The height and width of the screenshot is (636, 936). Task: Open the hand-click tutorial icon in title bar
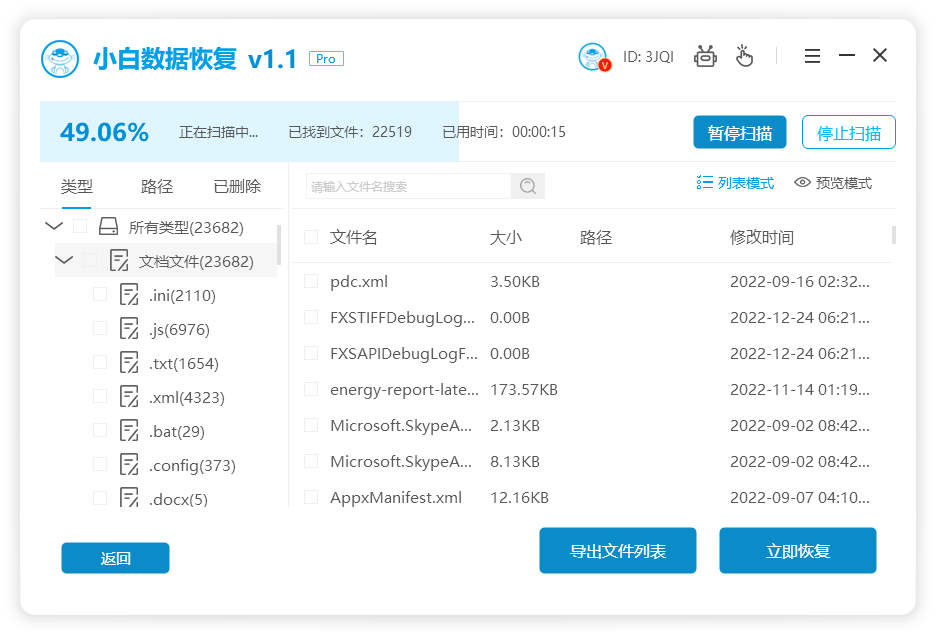click(x=744, y=57)
